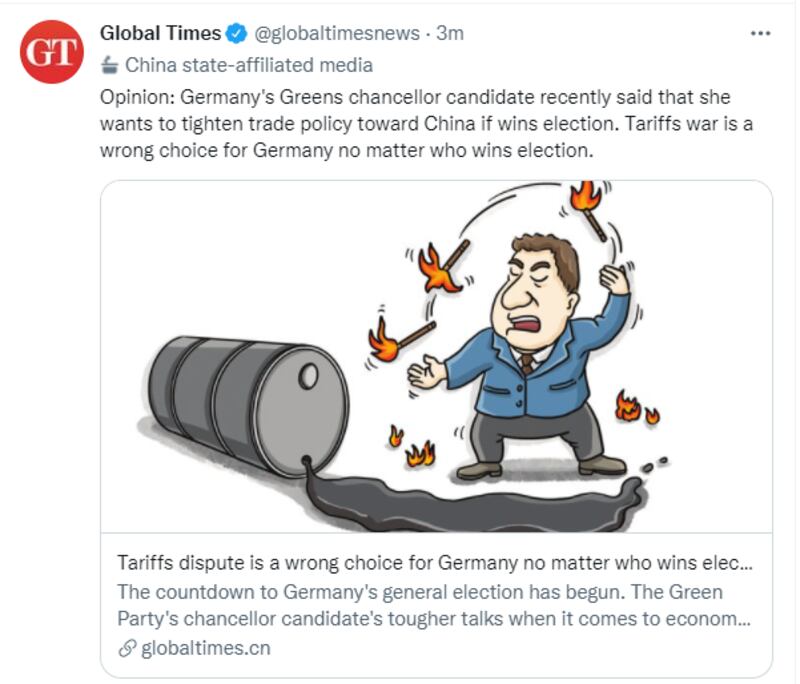This screenshot has width=800, height=684.
Task: Click the chain link icon beside globaltimes.cn
Action: coord(127,648)
